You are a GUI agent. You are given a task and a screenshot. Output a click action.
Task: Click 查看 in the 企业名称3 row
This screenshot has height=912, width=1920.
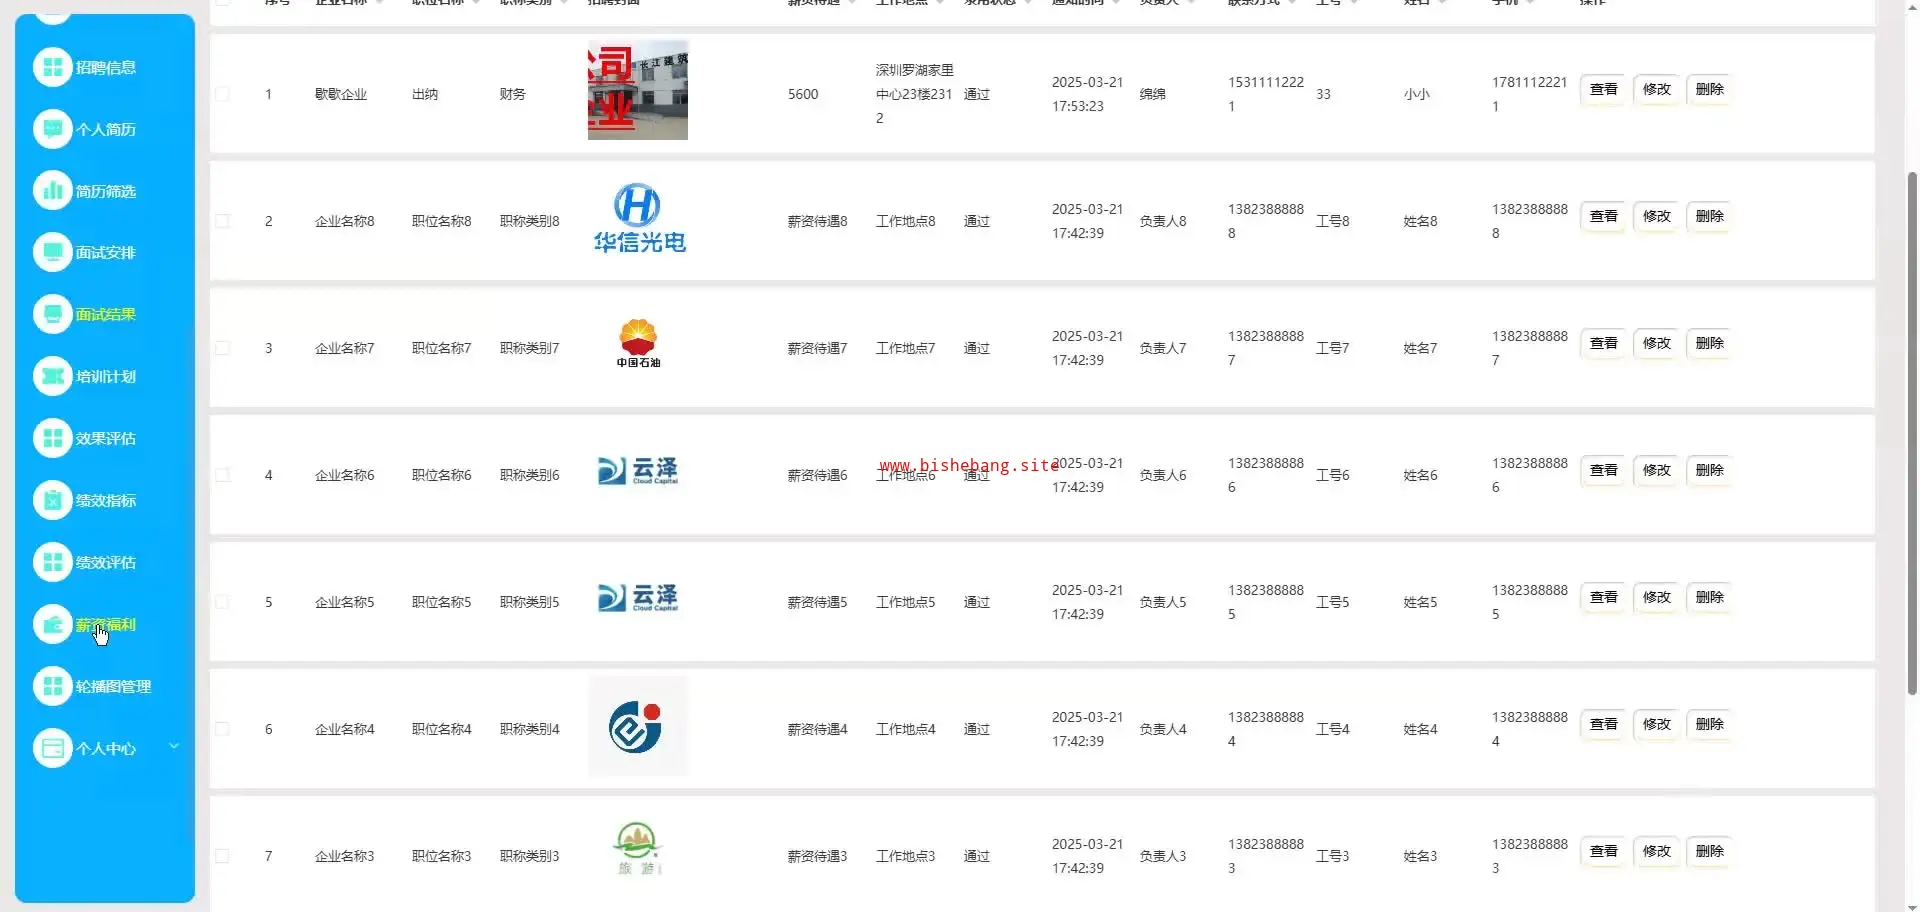[x=1603, y=851]
